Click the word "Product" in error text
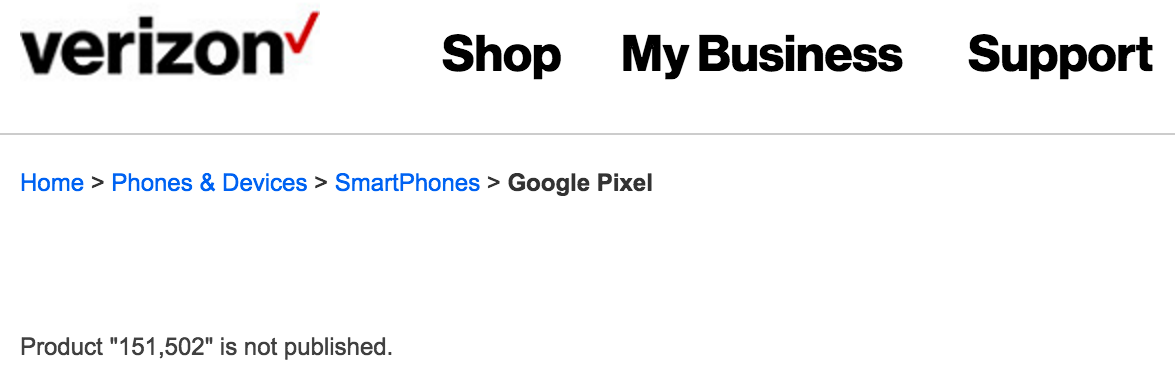Viewport: 1175px width, 385px height. (x=61, y=348)
